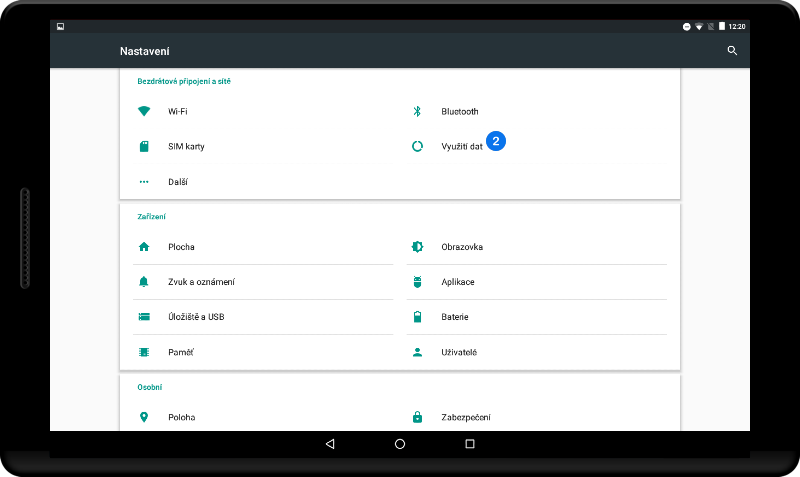Tap the memory chip icon
800x477 pixels.
coord(144,352)
